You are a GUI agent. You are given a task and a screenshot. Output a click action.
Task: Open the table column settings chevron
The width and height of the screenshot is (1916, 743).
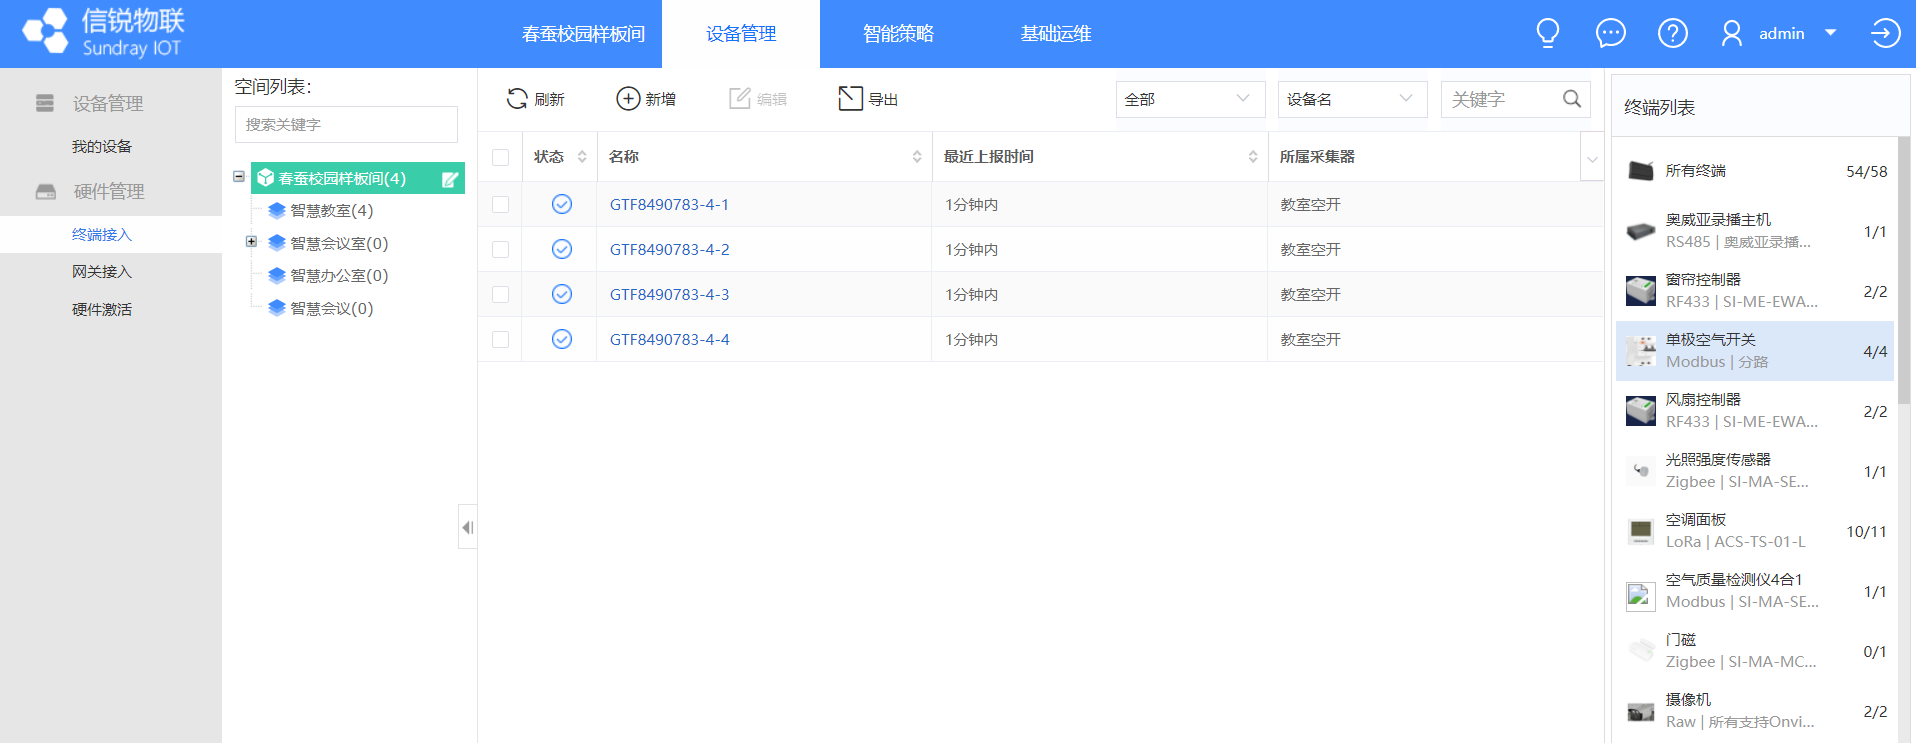coord(1592,159)
